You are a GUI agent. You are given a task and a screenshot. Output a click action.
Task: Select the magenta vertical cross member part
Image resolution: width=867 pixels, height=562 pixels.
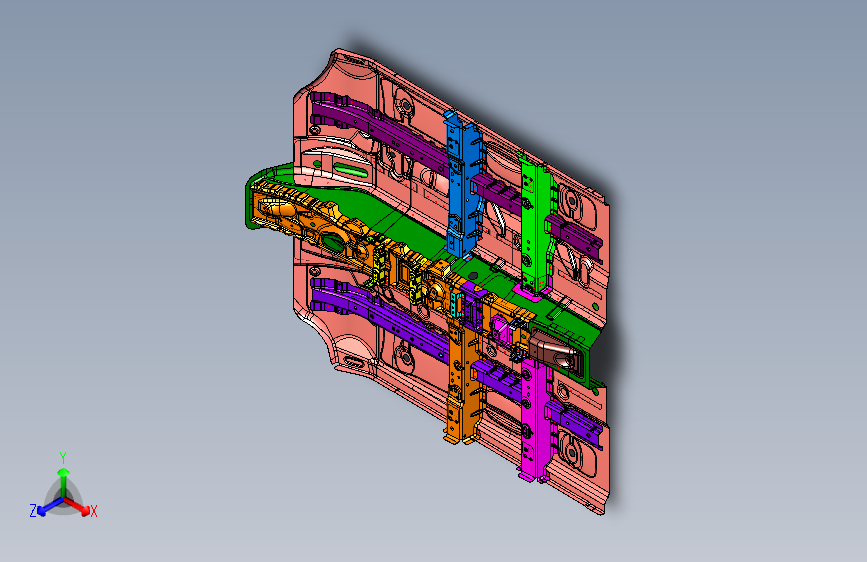tap(534, 419)
